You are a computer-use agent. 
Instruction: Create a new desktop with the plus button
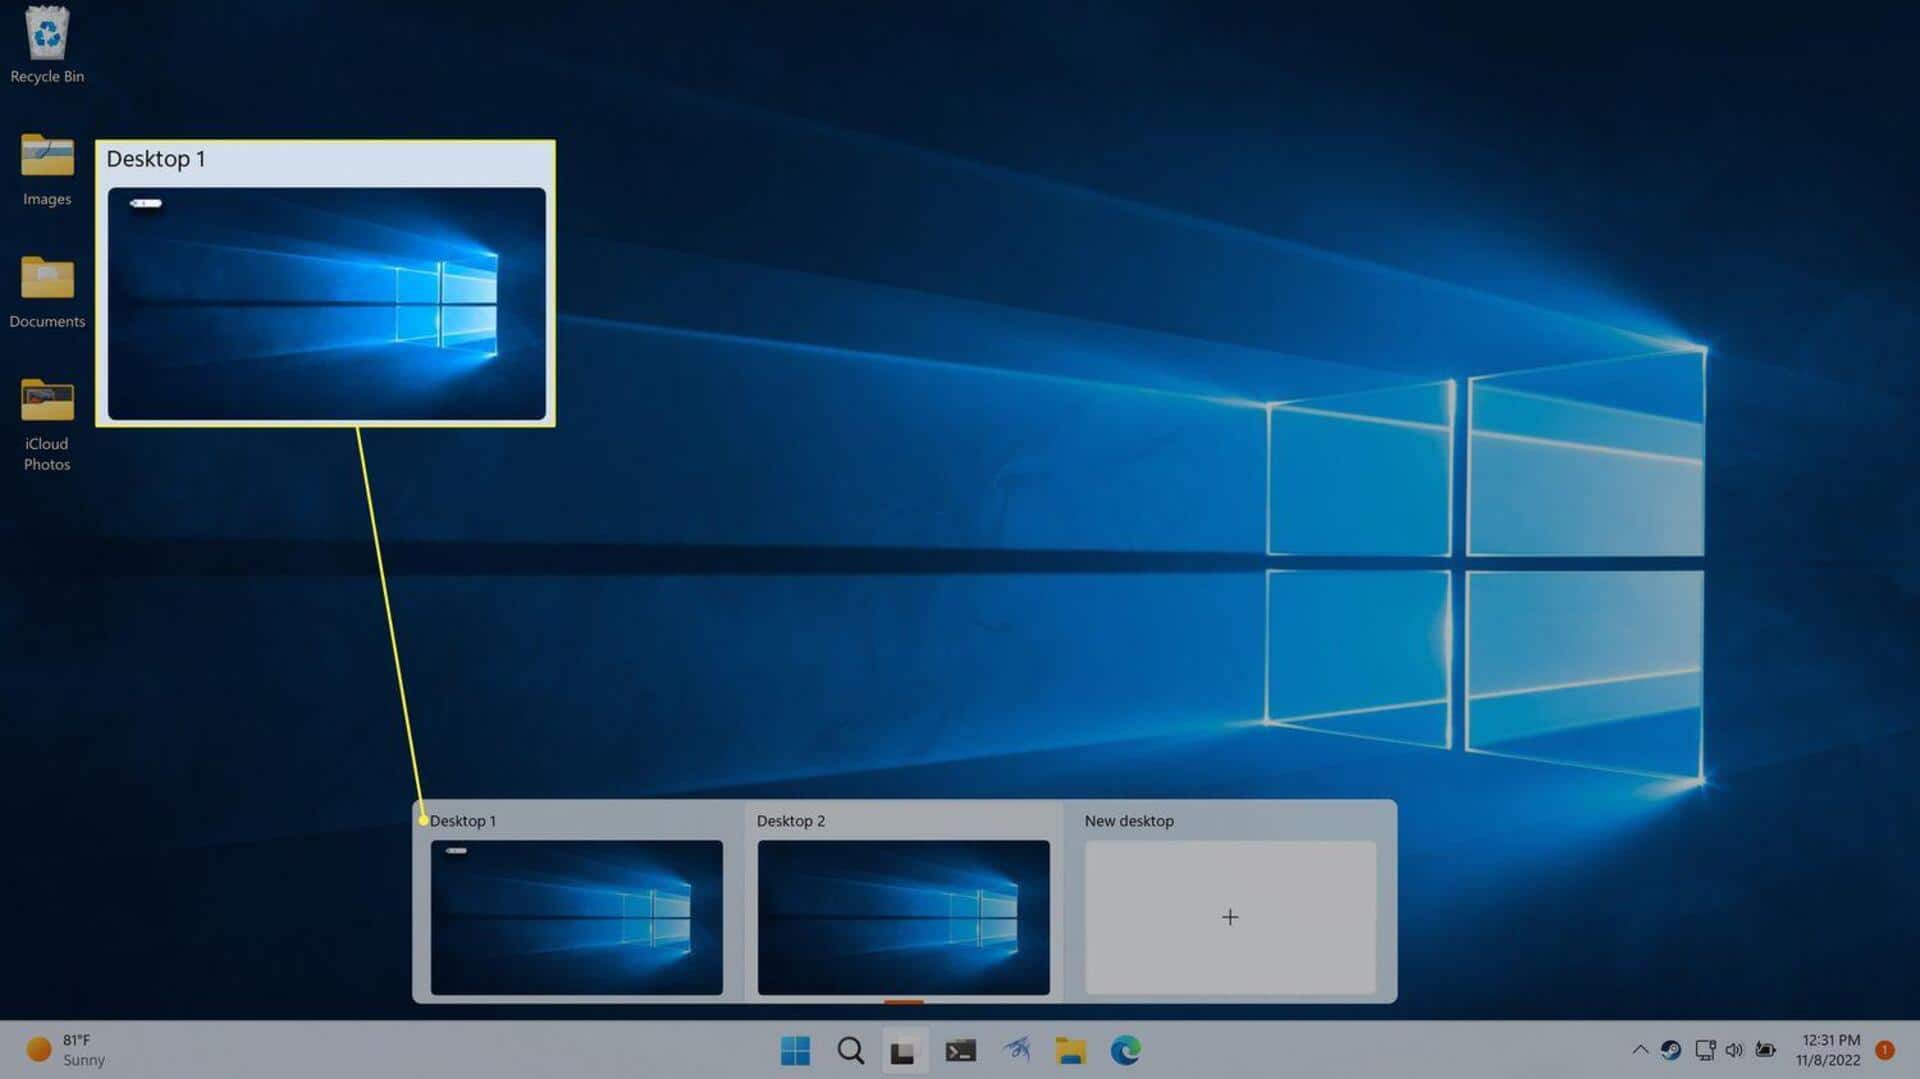click(1229, 916)
